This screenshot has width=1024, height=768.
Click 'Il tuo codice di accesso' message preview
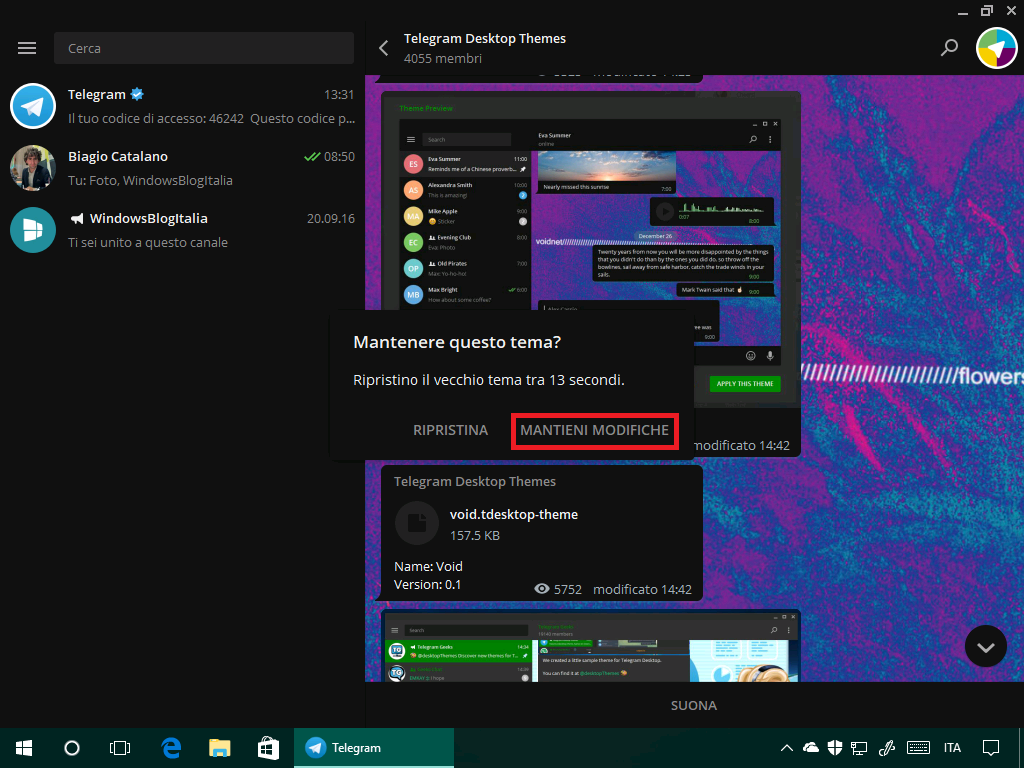212,118
